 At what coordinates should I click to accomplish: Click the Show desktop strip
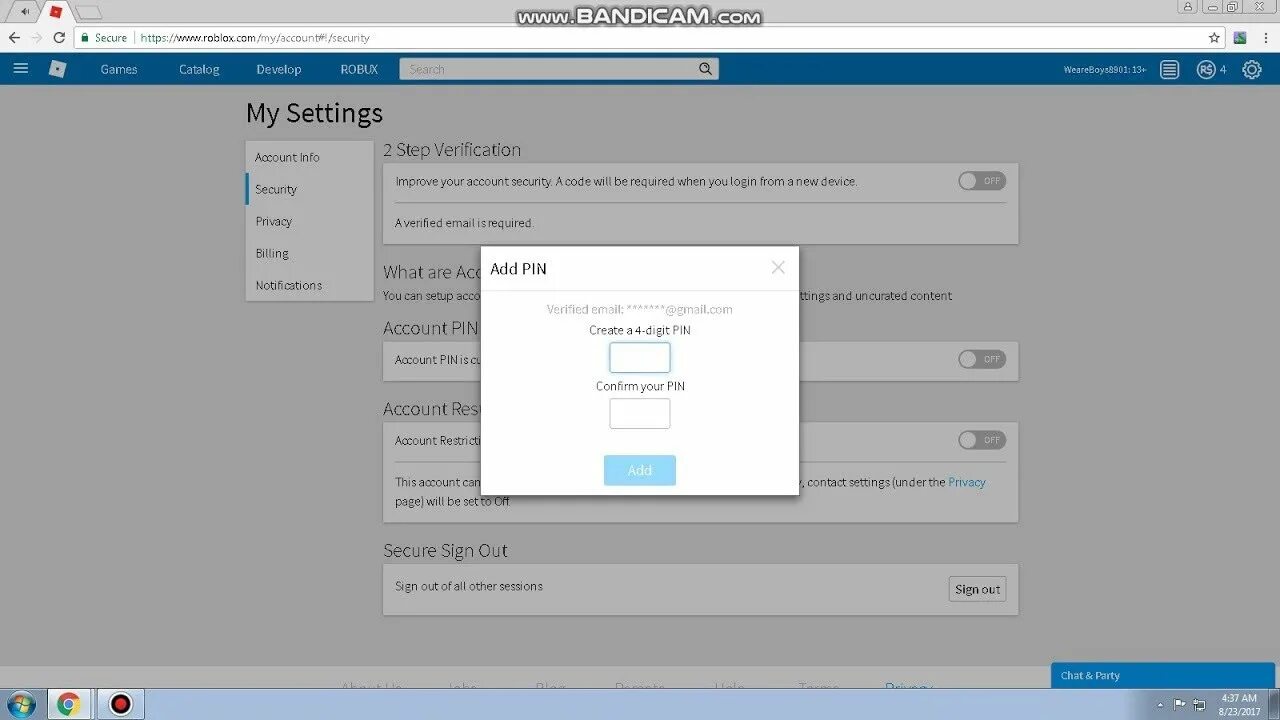[1274, 704]
